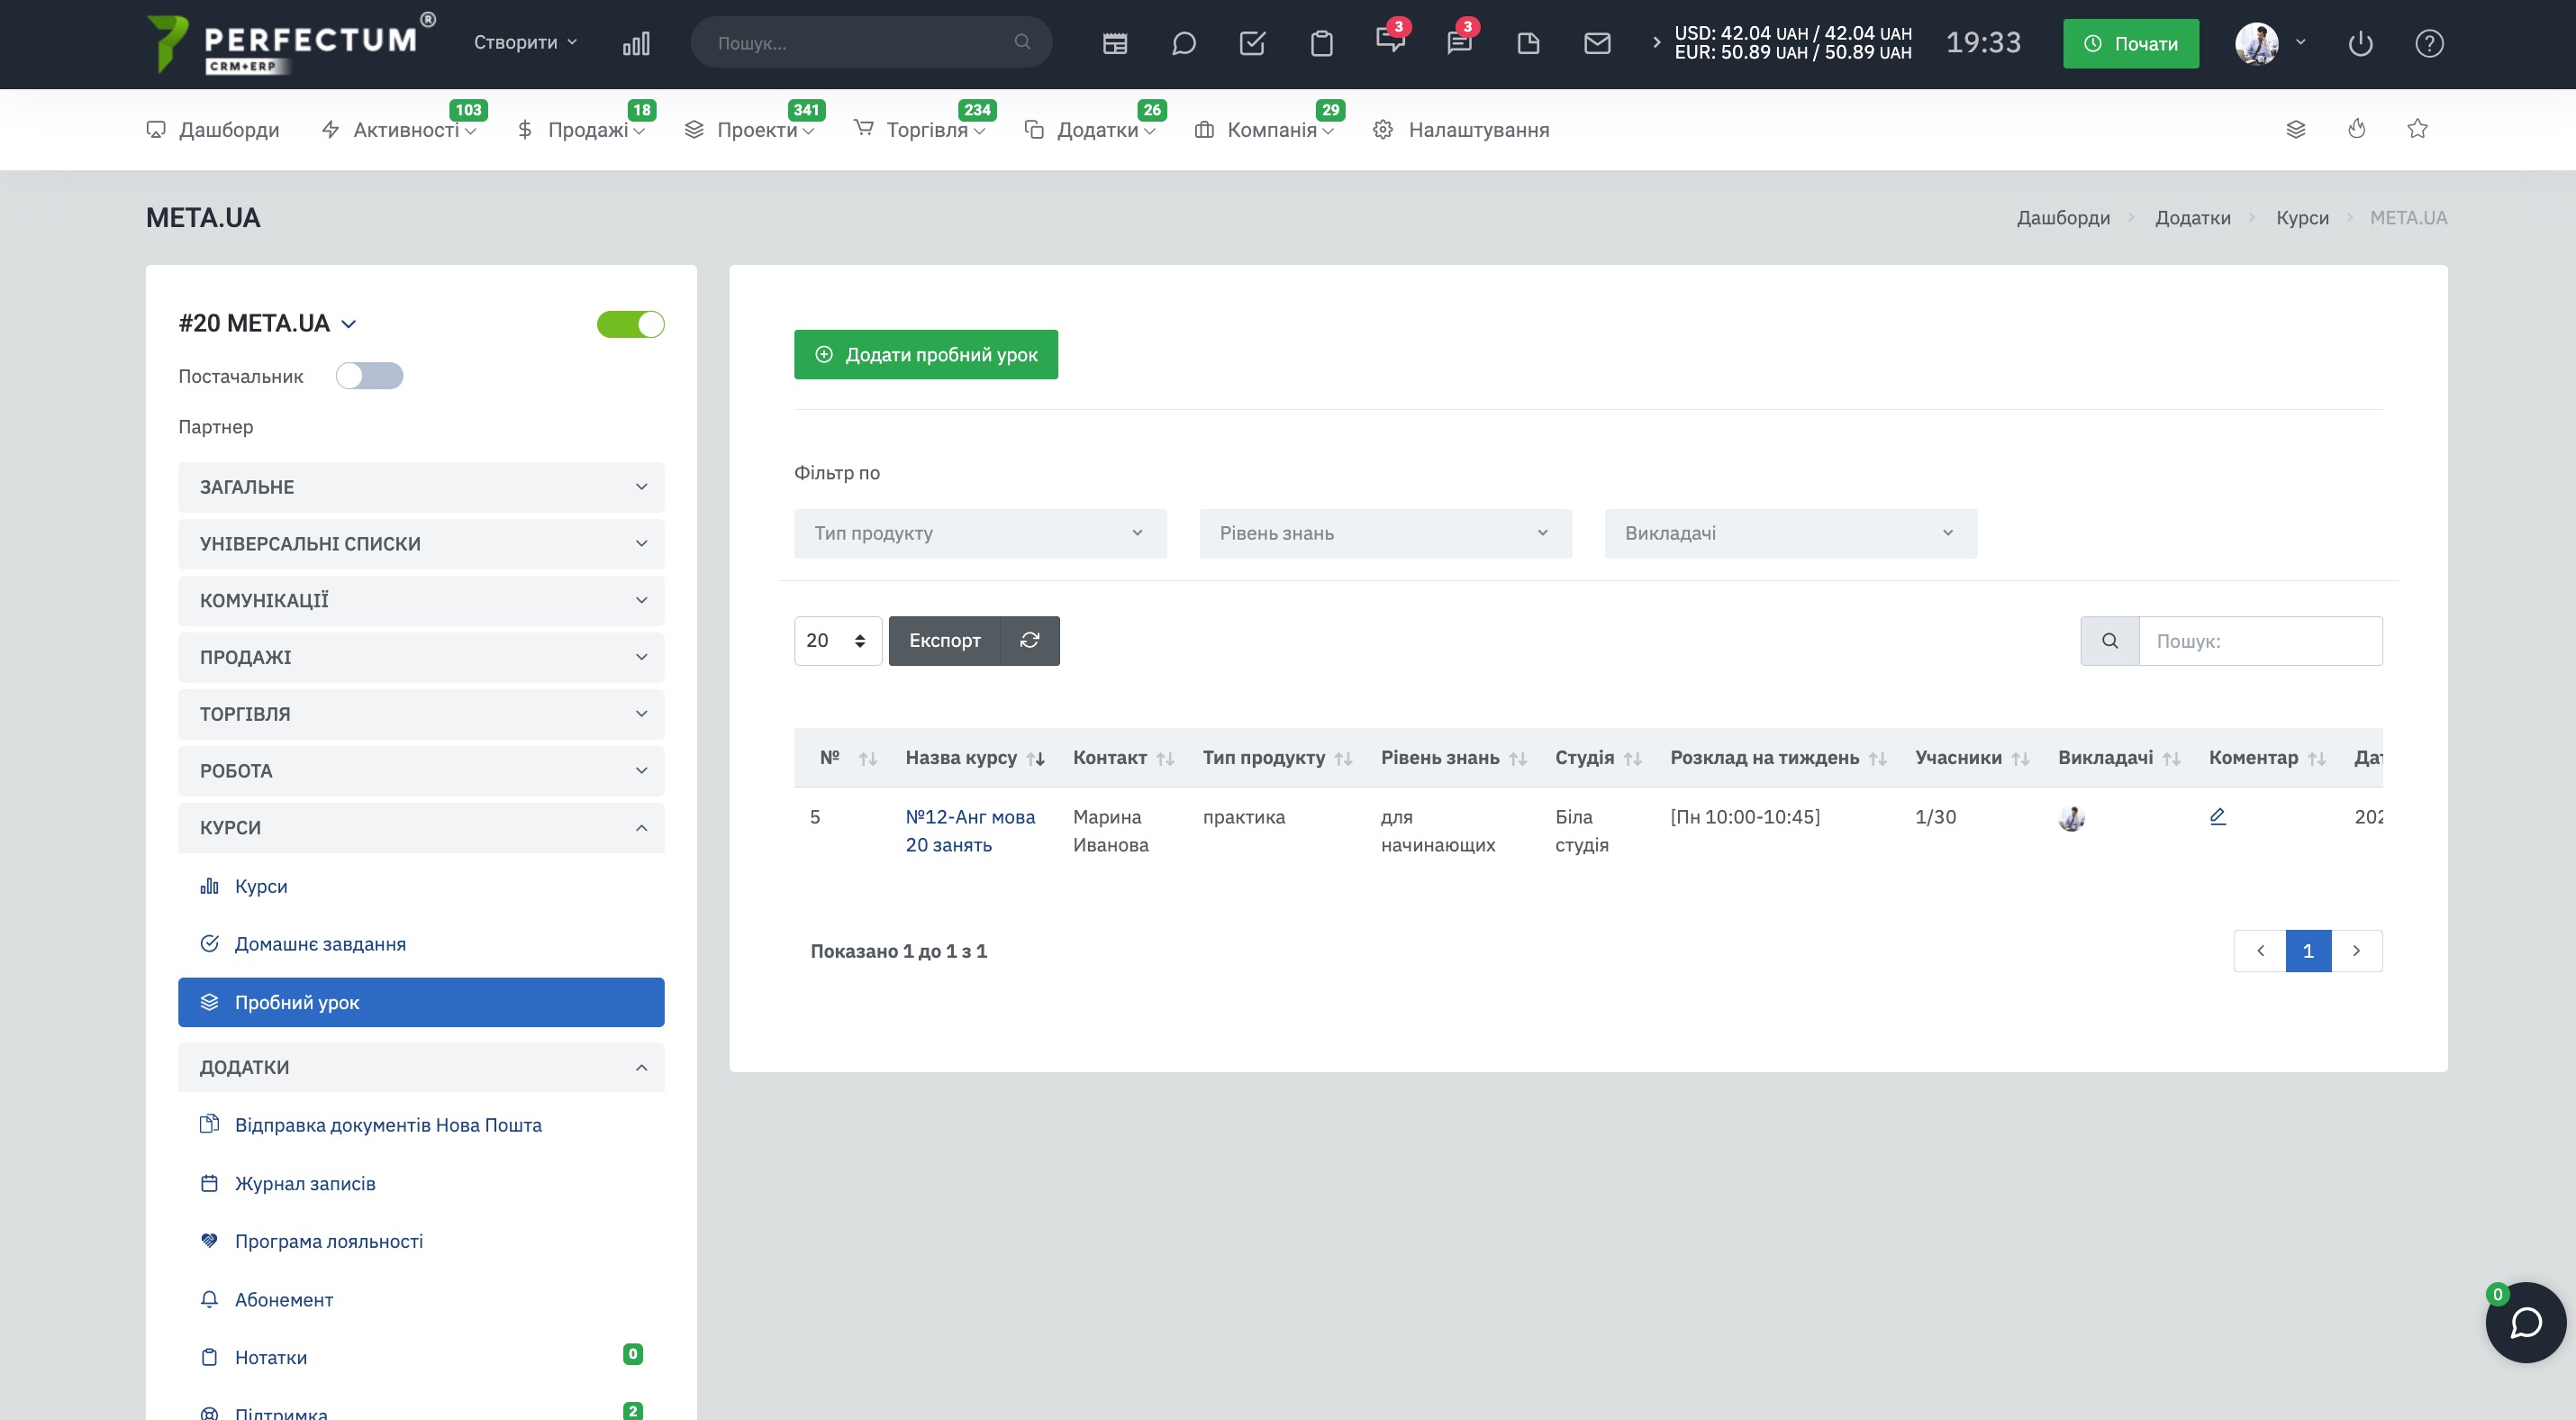Open the document file icon in top bar
This screenshot has height=1420, width=2576.
coord(1528,43)
